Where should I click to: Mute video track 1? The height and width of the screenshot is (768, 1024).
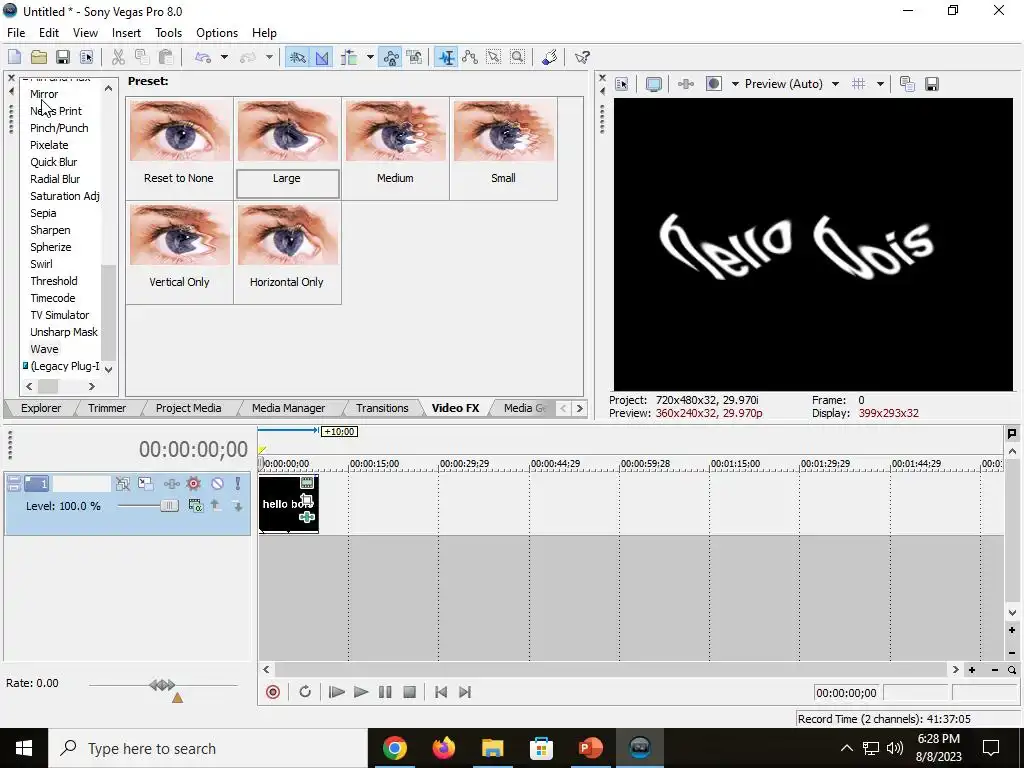pos(217,484)
